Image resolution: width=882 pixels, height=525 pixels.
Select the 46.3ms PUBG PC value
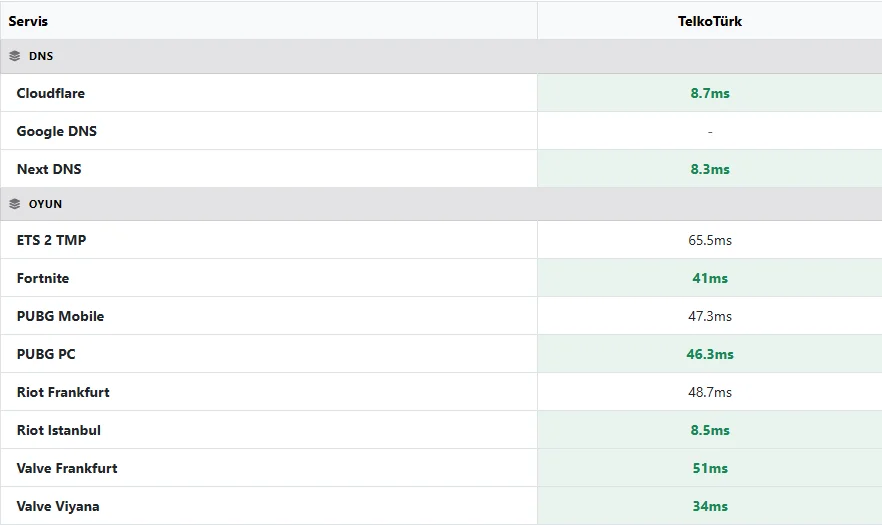pos(710,355)
